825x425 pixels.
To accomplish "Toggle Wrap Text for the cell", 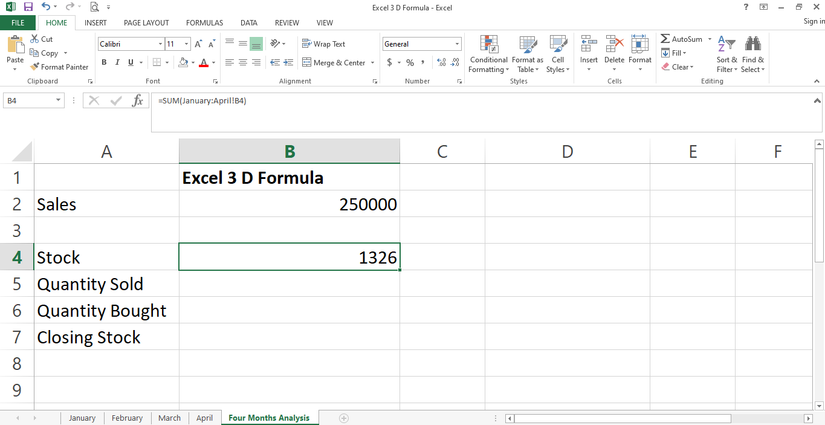I will coord(322,44).
